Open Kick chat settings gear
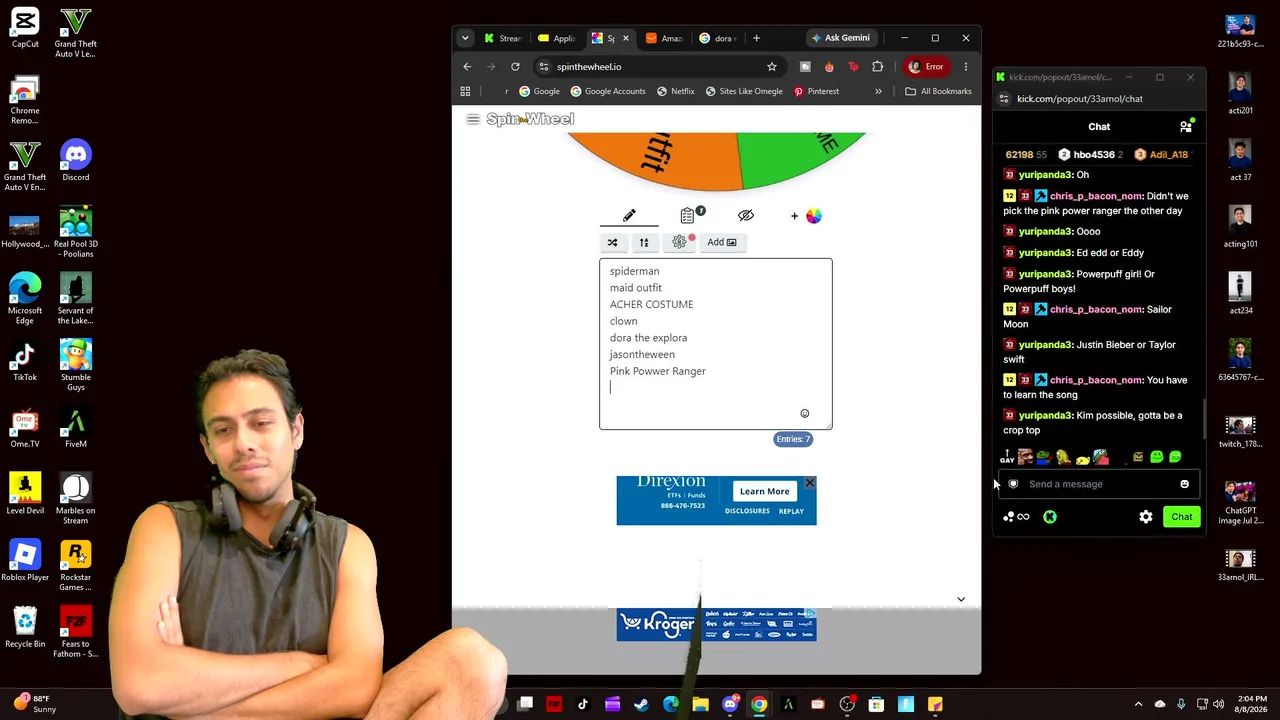 [1146, 517]
